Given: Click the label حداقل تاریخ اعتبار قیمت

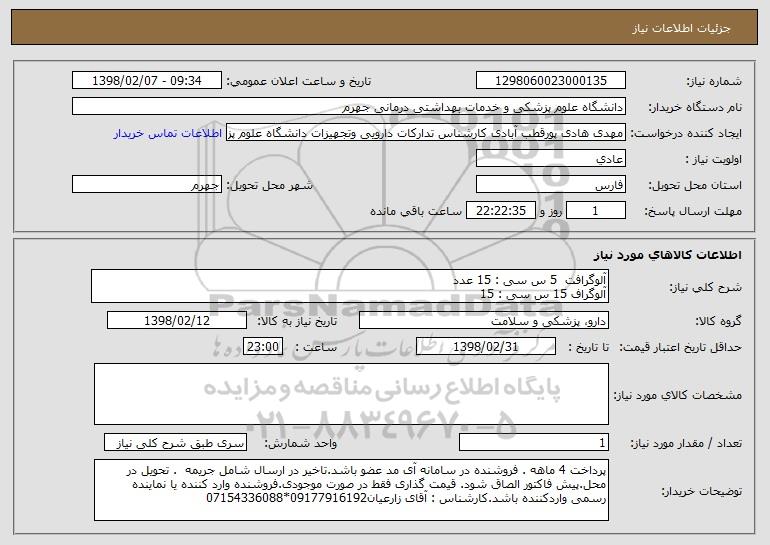Looking at the screenshot, I should [680, 348].
